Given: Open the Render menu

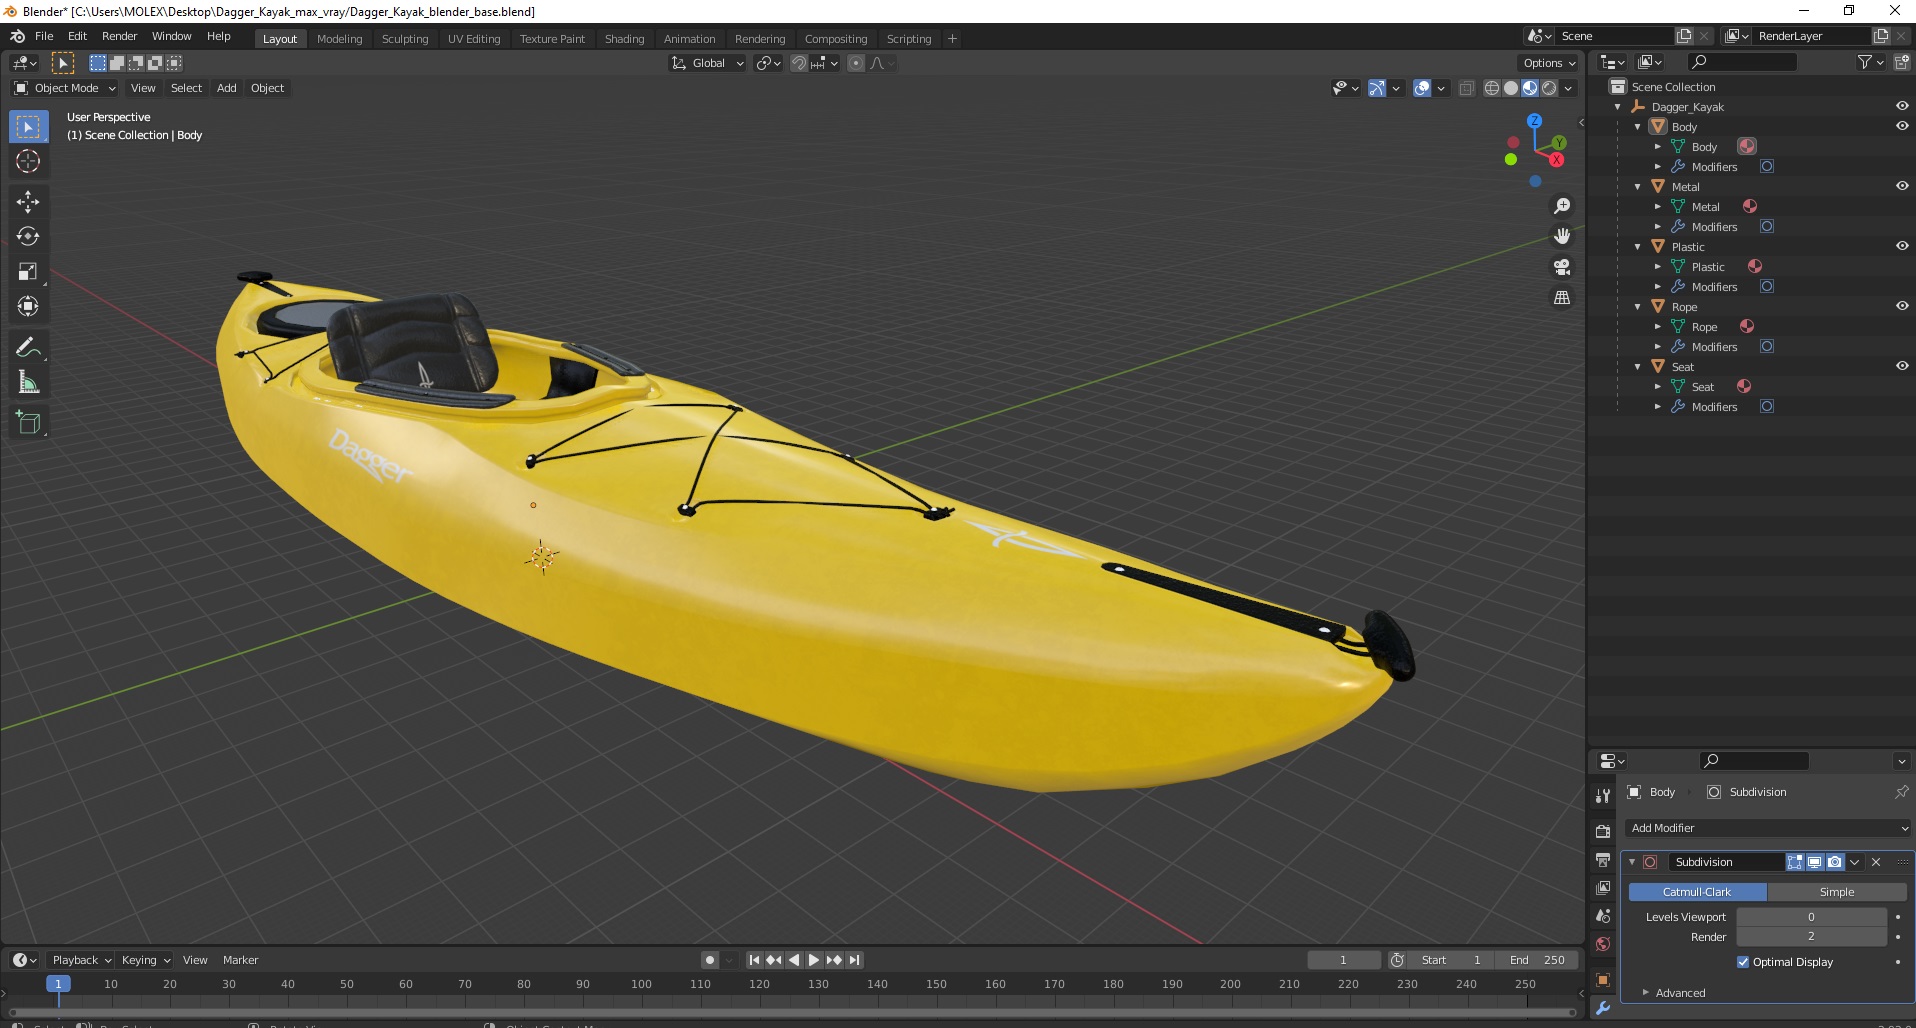Looking at the screenshot, I should coord(120,36).
